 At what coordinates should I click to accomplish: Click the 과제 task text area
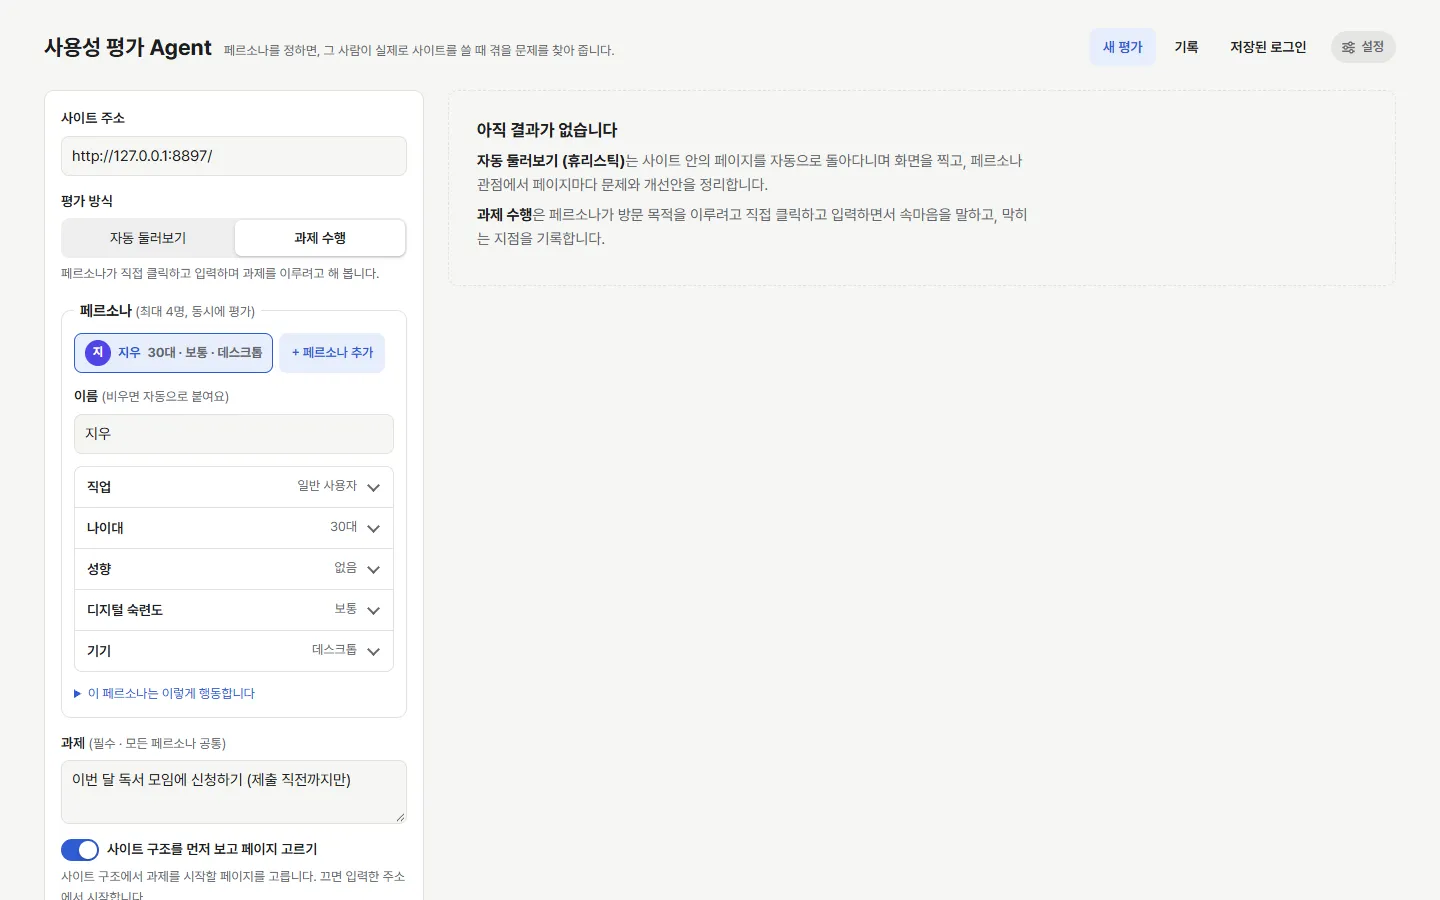tap(234, 792)
